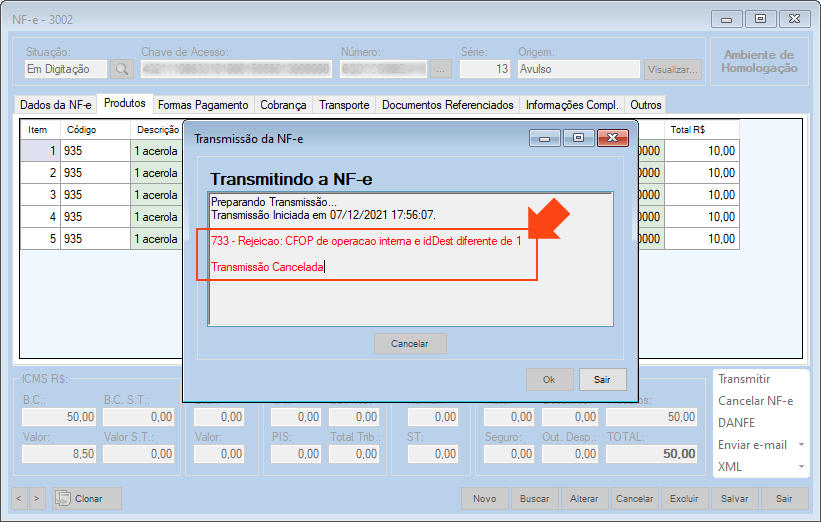Expand the XML dropdown arrow
821x522 pixels.
801,467
